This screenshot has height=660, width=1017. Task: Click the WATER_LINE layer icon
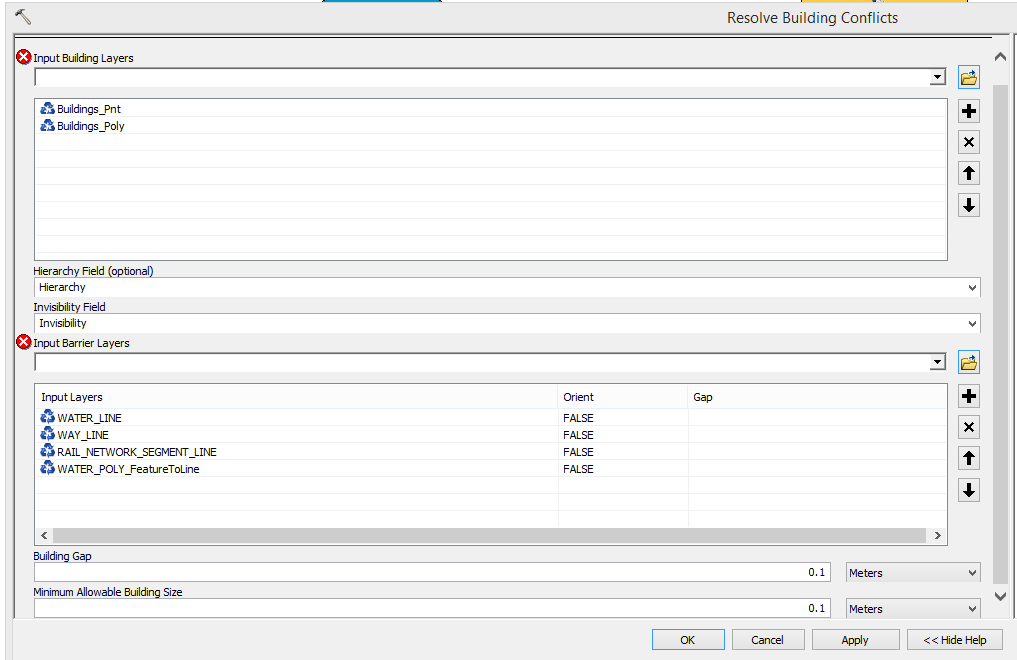[x=47, y=417]
